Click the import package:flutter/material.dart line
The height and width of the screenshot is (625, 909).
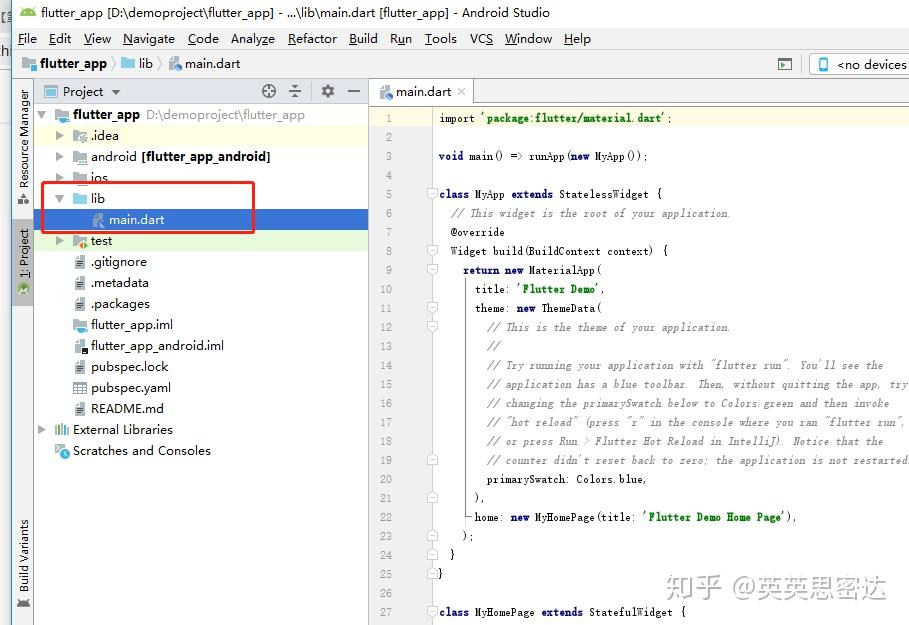pyautogui.click(x=555, y=118)
